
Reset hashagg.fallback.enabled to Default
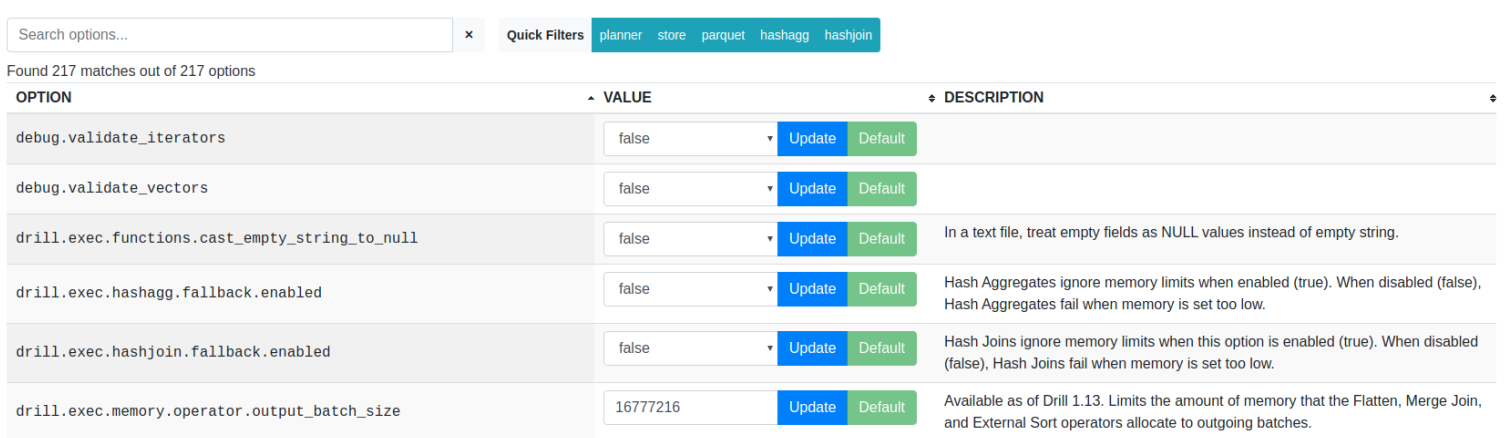882,289
